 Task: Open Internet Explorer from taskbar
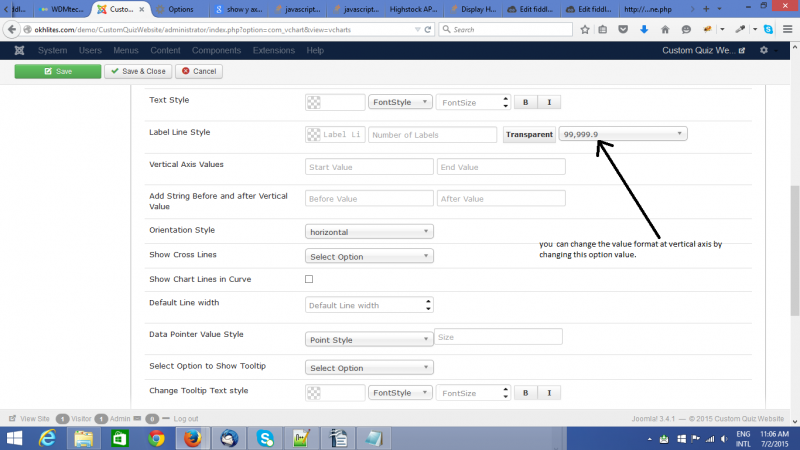click(x=46, y=437)
